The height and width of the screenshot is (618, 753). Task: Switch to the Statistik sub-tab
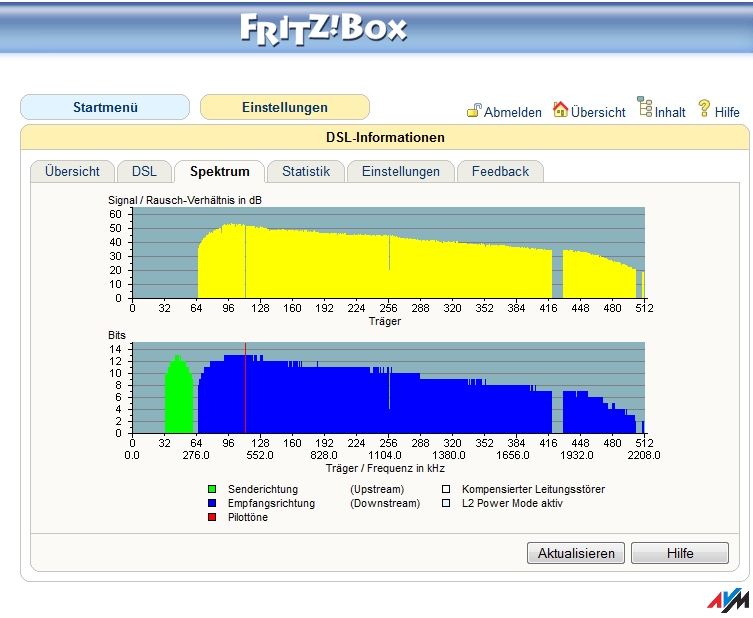pos(306,171)
